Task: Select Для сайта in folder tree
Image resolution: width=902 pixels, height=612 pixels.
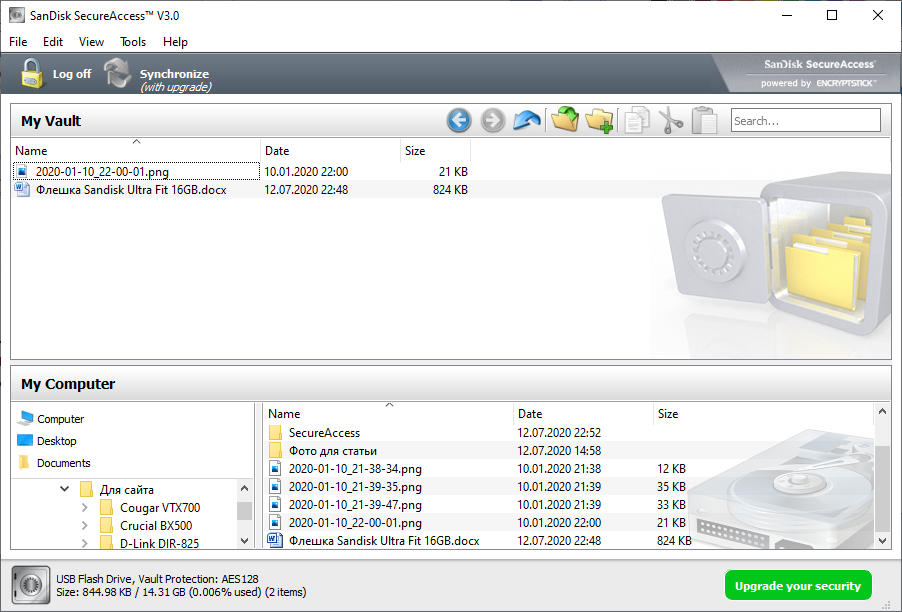Action: point(127,489)
